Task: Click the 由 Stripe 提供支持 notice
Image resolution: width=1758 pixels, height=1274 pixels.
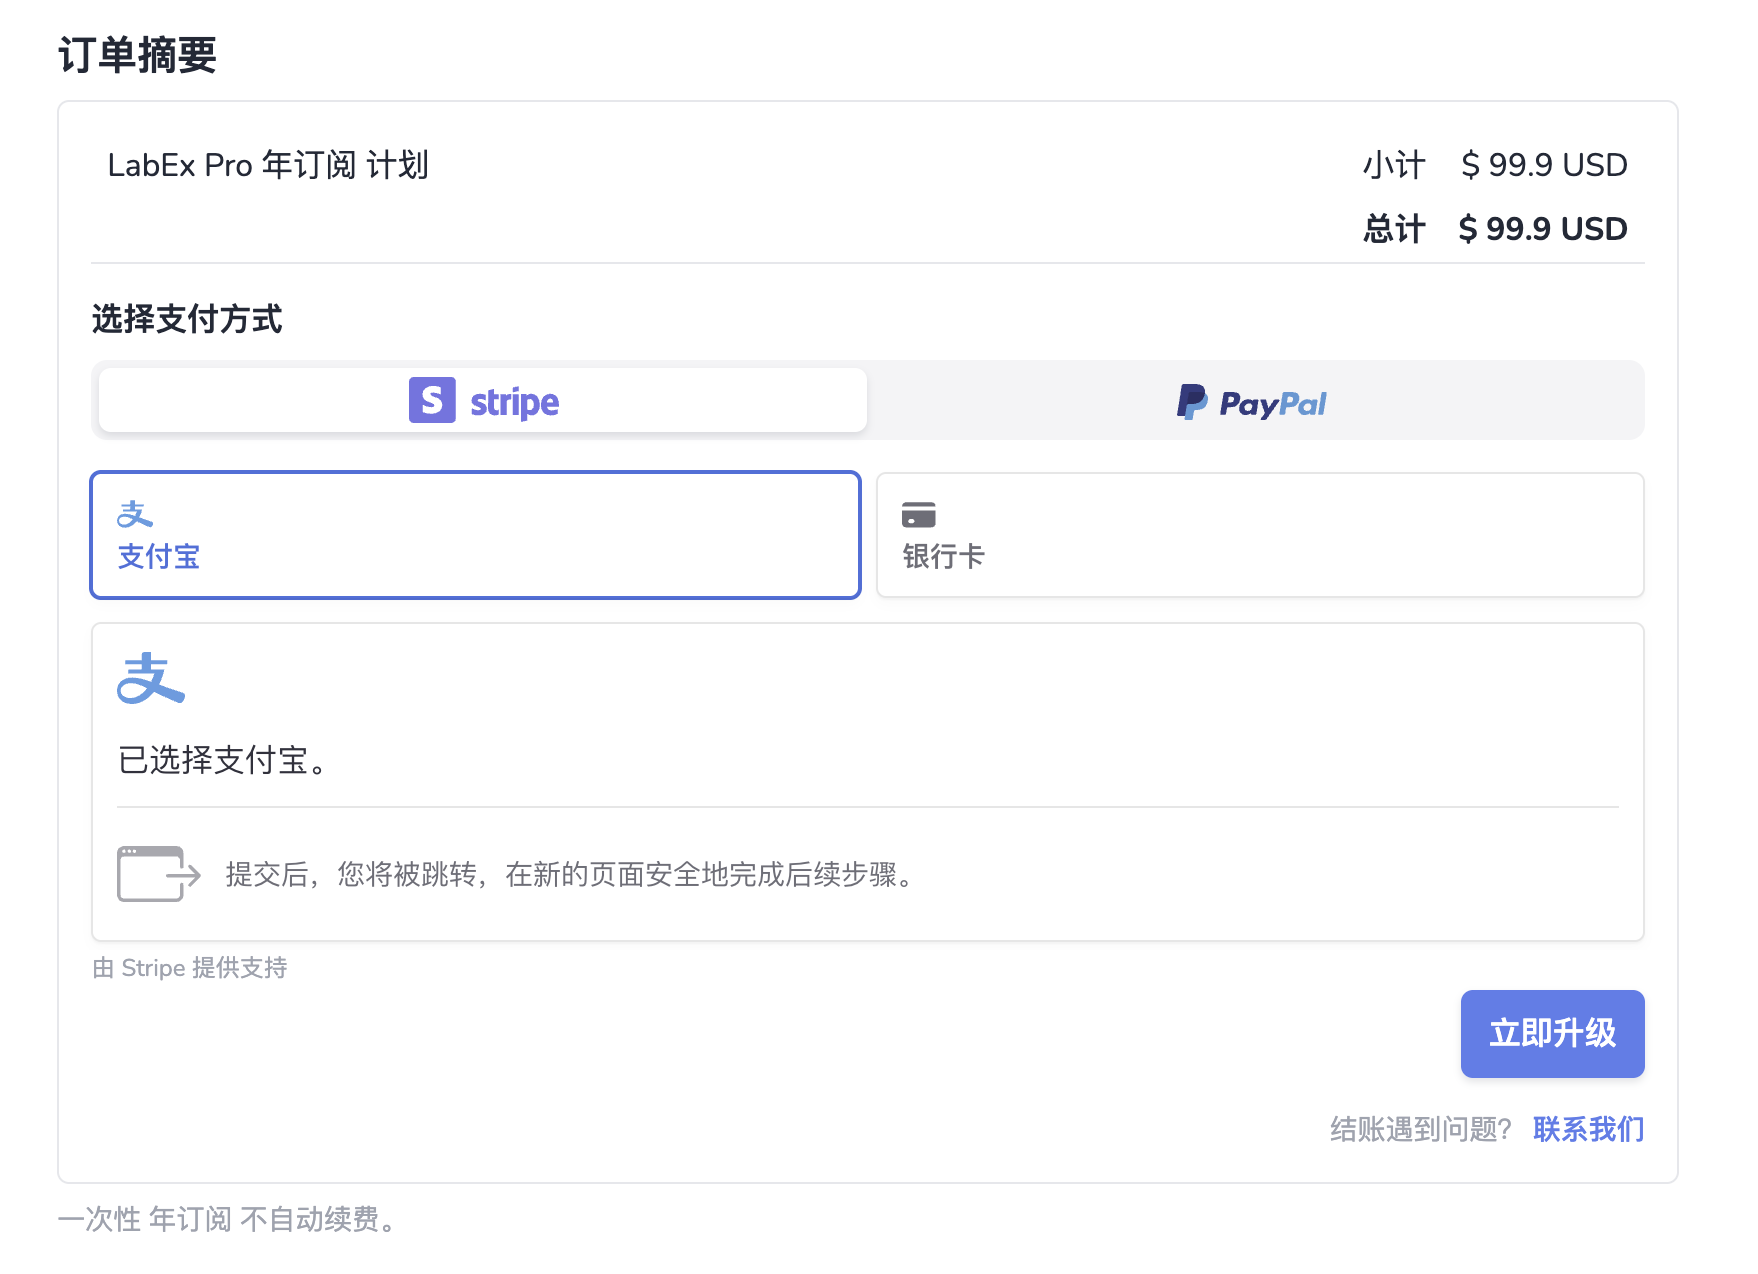Action: 189,967
